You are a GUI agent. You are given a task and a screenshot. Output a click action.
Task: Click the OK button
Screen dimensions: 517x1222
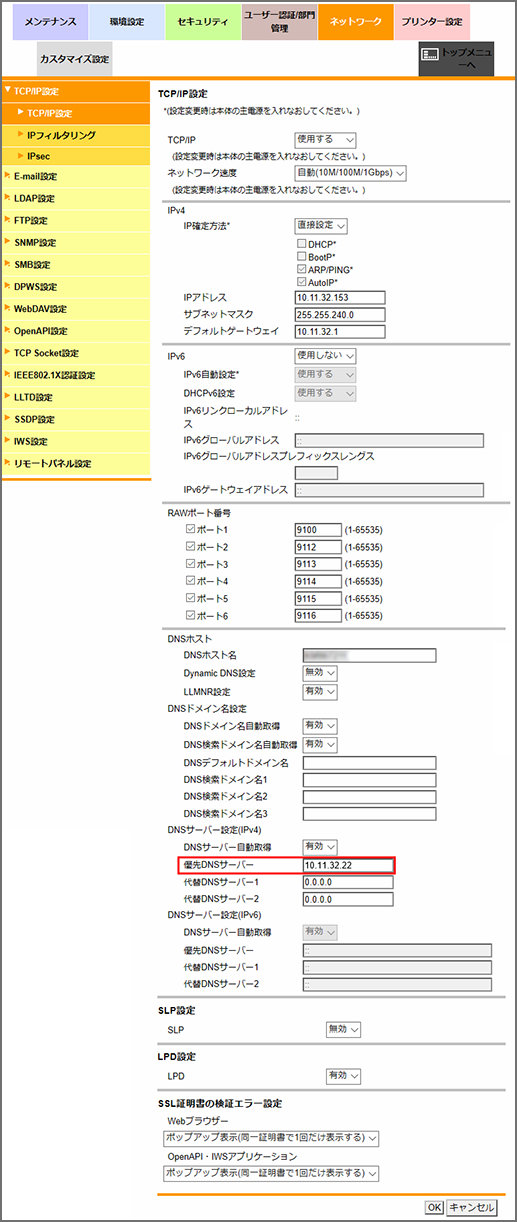[x=434, y=1208]
